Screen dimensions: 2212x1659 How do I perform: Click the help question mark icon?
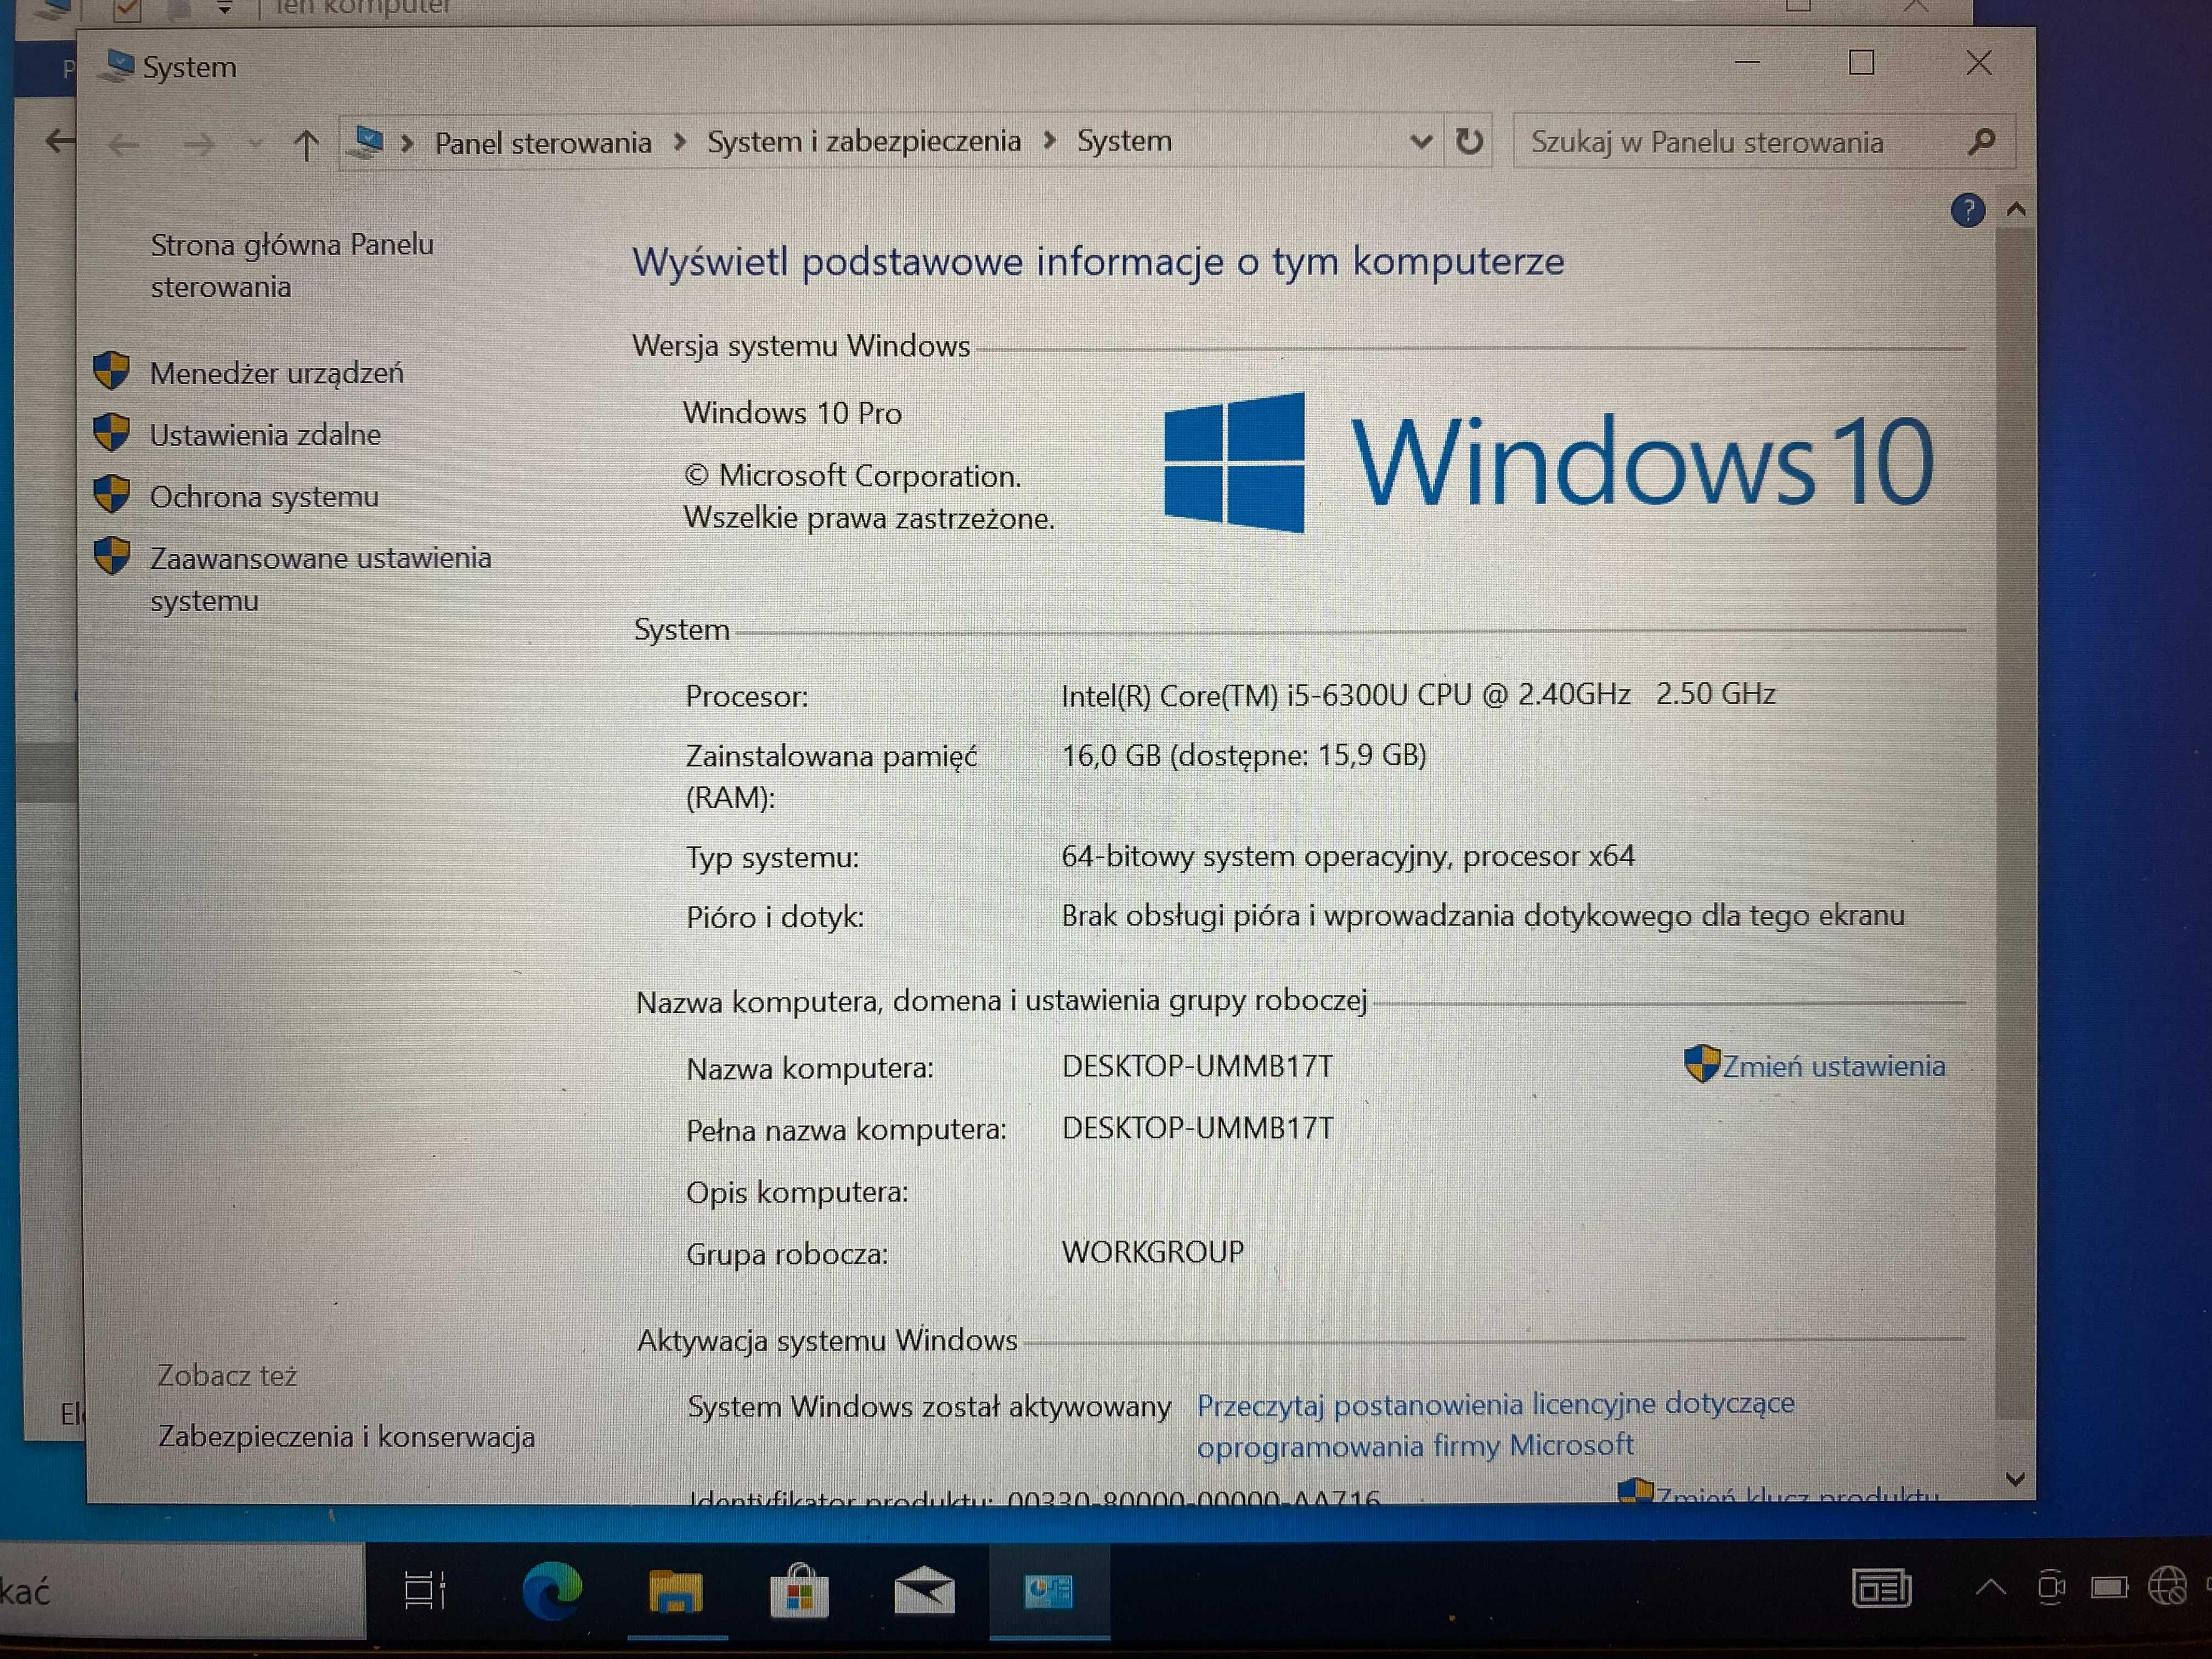click(1967, 210)
